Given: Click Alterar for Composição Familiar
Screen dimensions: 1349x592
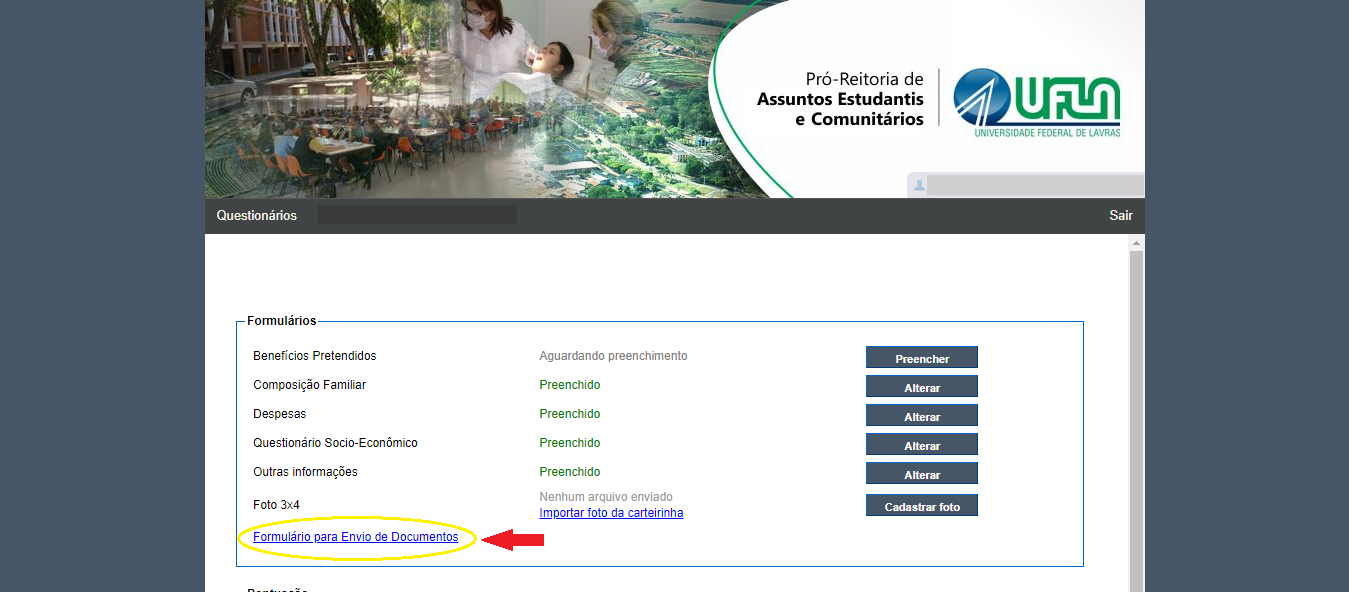Looking at the screenshot, I should 922,387.
